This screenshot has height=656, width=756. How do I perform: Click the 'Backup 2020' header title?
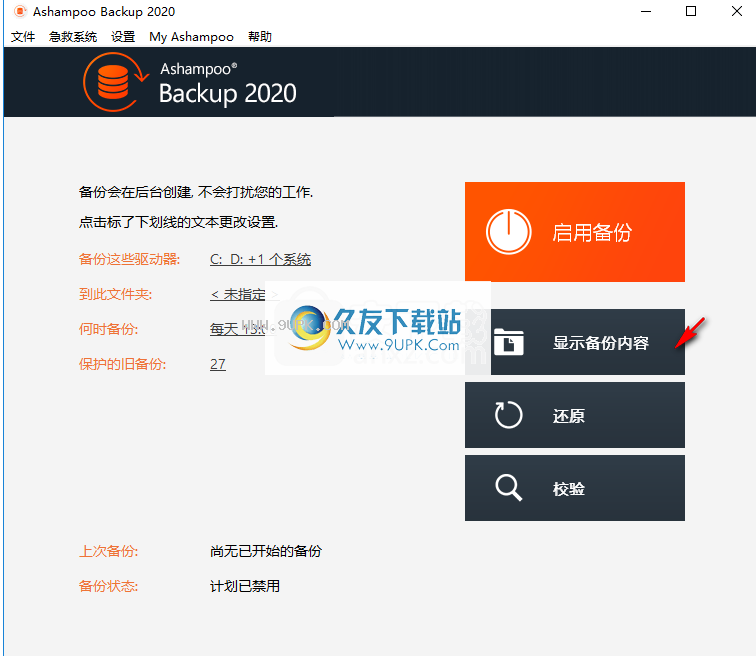click(x=228, y=94)
